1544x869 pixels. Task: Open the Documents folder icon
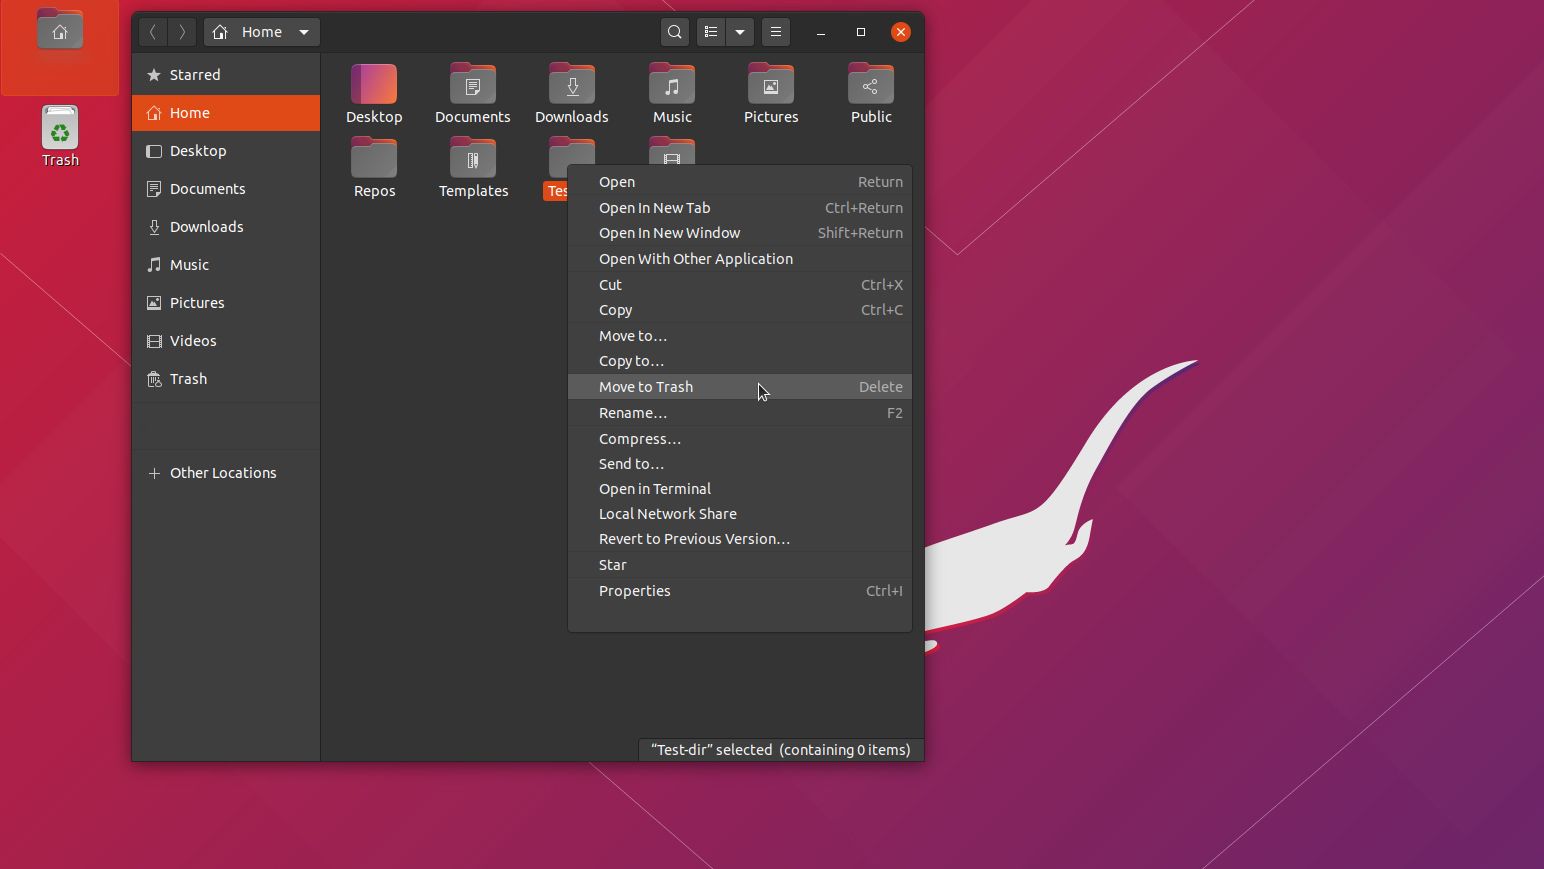pos(472,85)
